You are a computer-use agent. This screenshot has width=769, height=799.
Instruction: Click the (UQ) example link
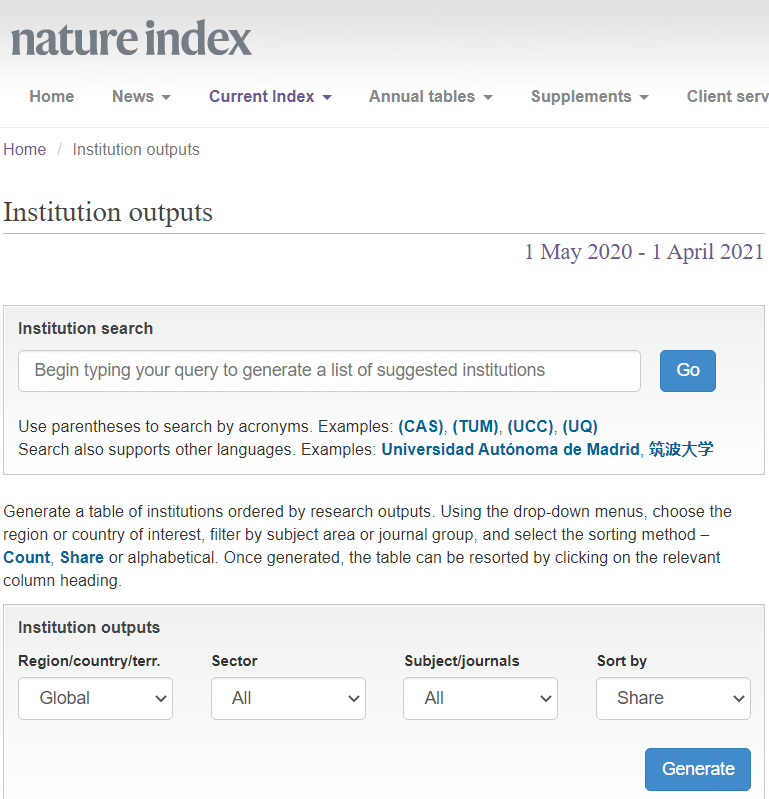click(x=580, y=426)
